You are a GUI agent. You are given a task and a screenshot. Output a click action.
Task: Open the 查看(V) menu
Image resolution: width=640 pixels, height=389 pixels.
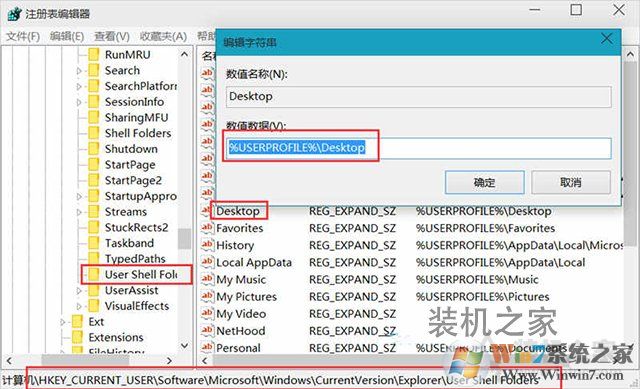click(111, 36)
